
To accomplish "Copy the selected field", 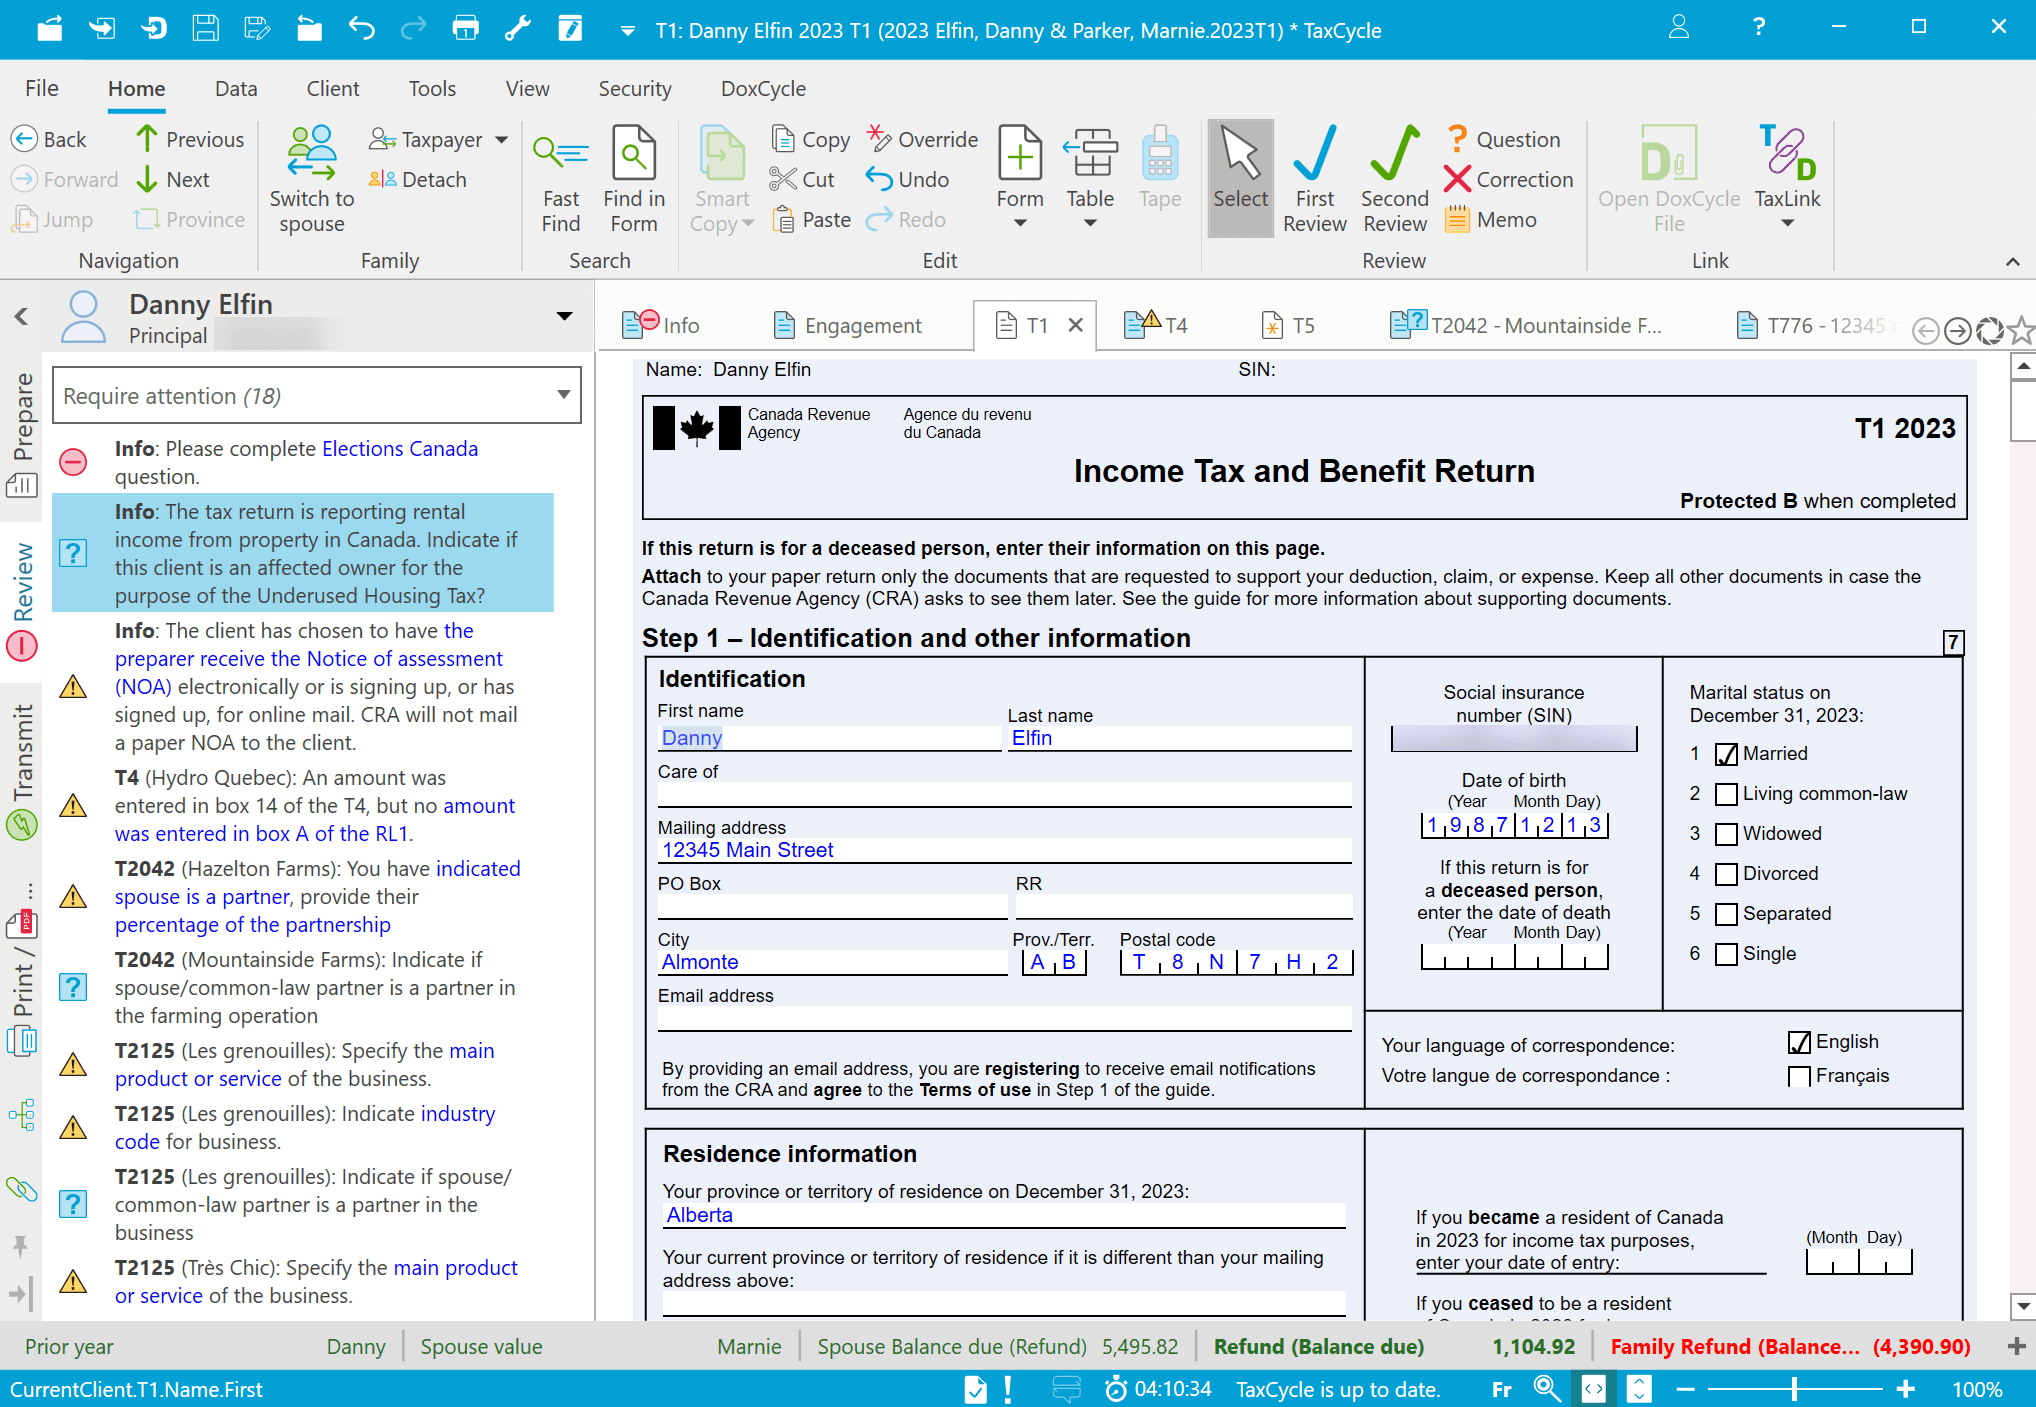I will [811, 139].
